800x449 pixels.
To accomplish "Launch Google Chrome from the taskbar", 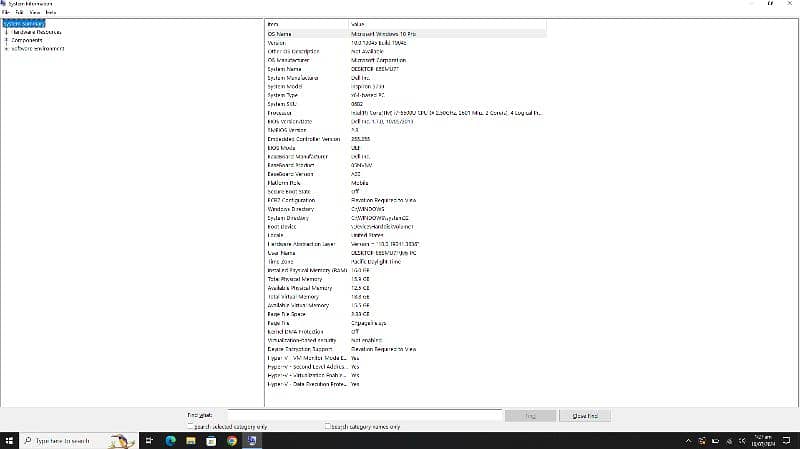I will tap(232, 440).
